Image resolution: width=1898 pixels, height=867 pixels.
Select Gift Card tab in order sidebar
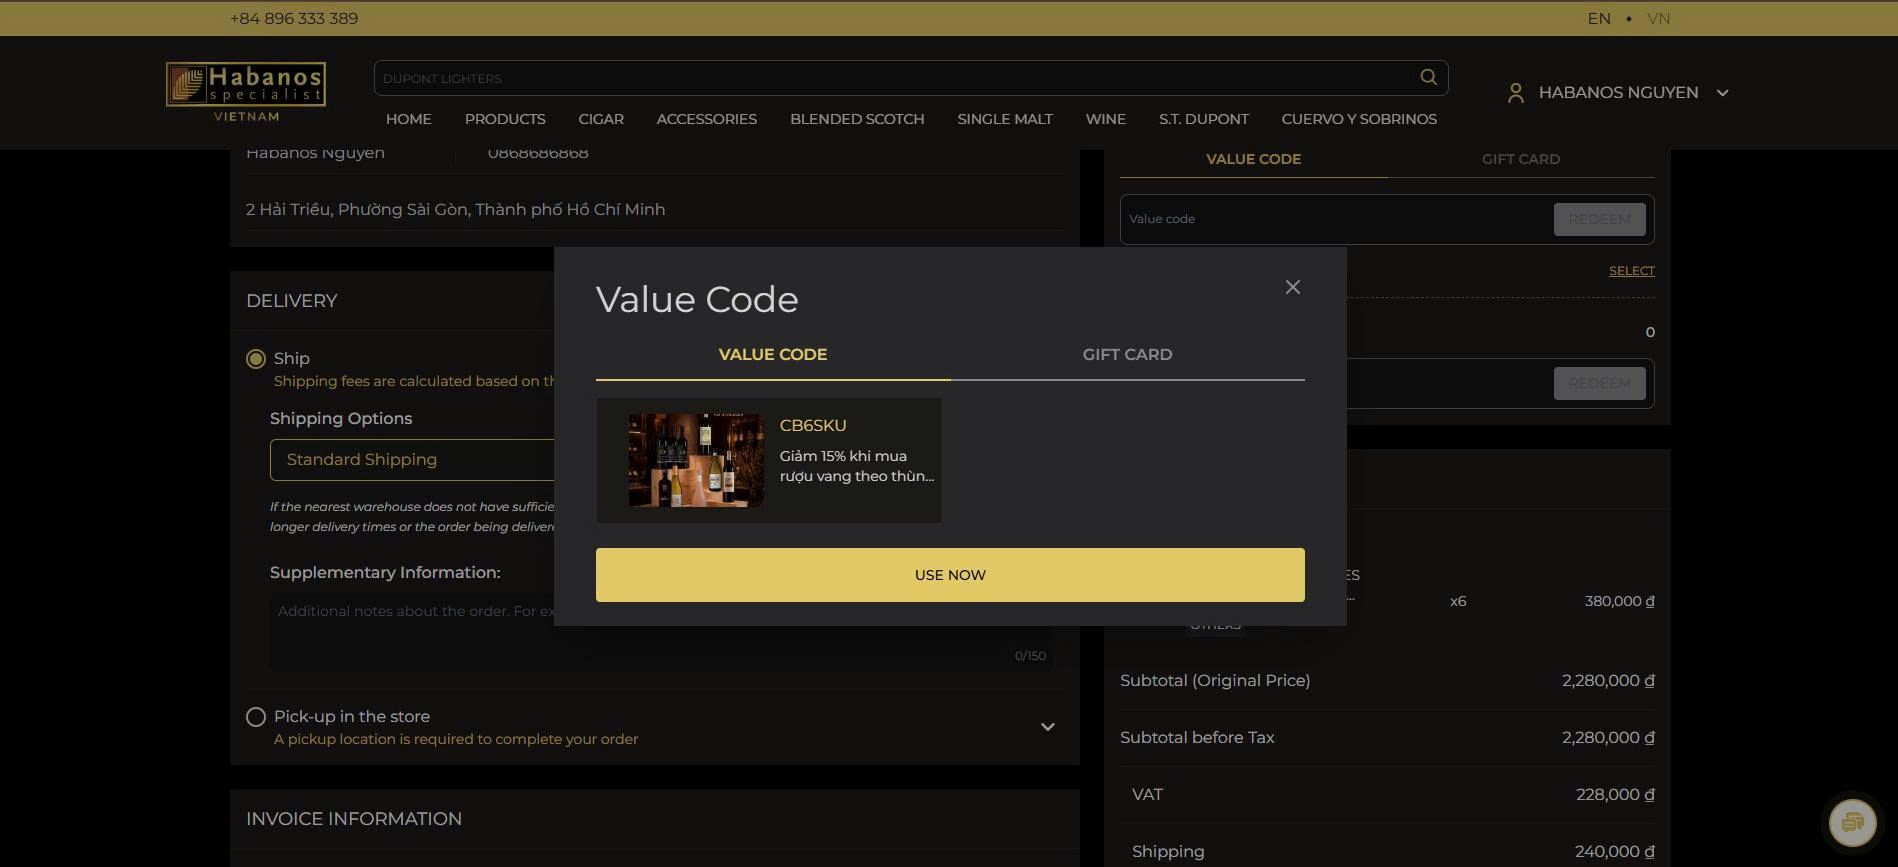tap(1520, 159)
